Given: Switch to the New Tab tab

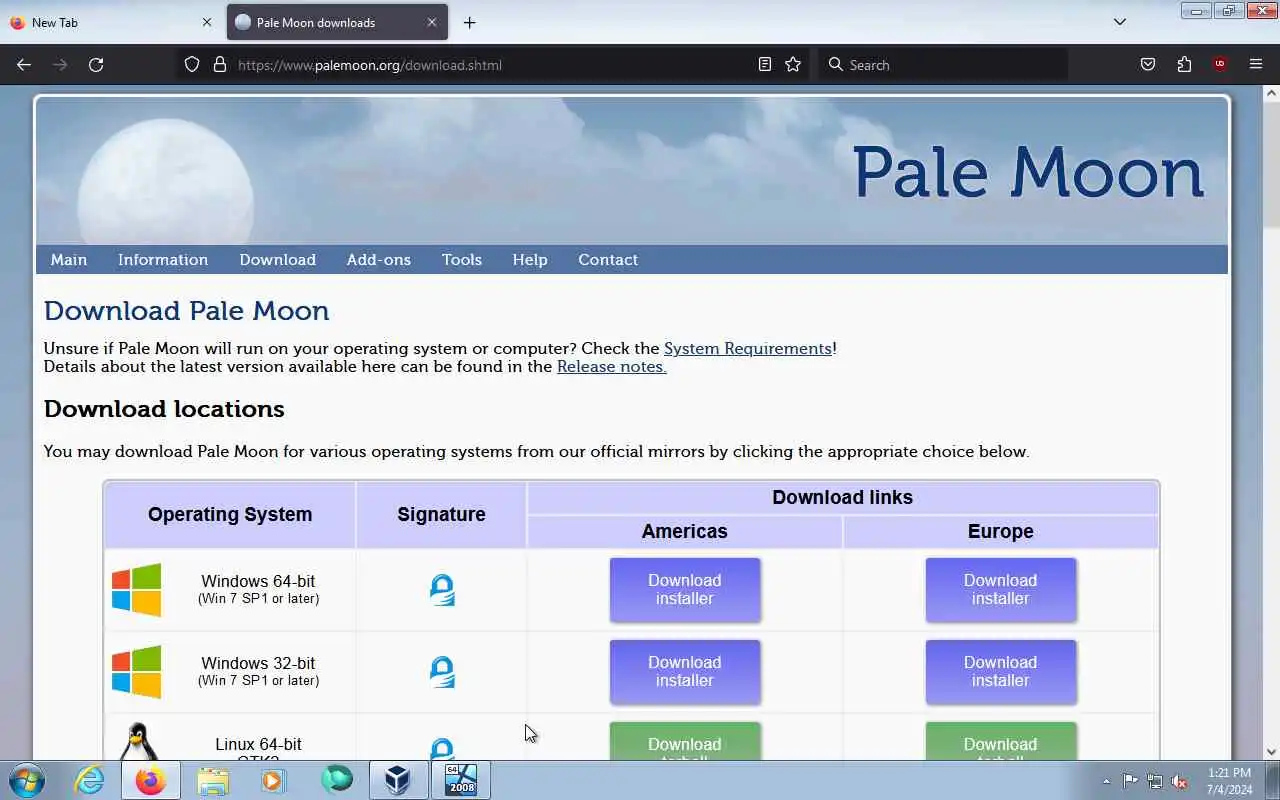Looking at the screenshot, I should point(110,22).
